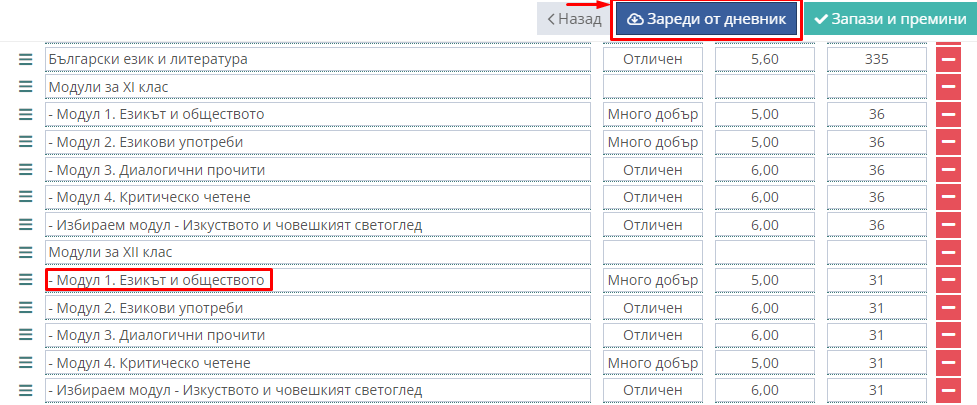
Task: Edit the Модули за XI клас name field
Action: pyautogui.click(x=318, y=87)
